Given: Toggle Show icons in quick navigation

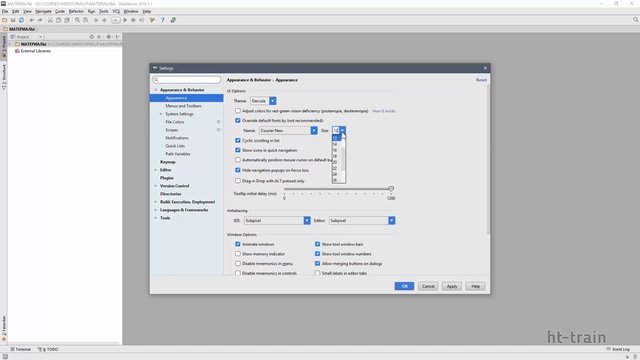Looking at the screenshot, I should pos(238,150).
